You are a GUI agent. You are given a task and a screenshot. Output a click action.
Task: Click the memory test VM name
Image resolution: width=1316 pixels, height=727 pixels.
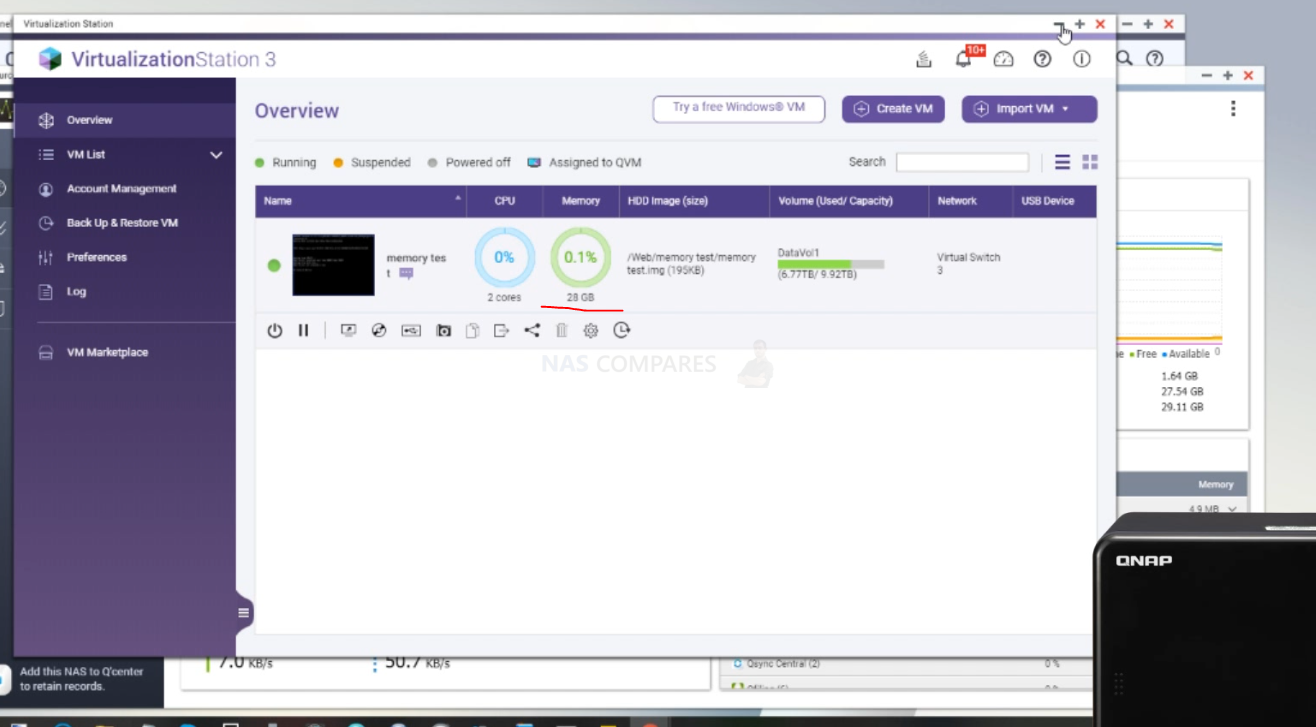(x=416, y=264)
